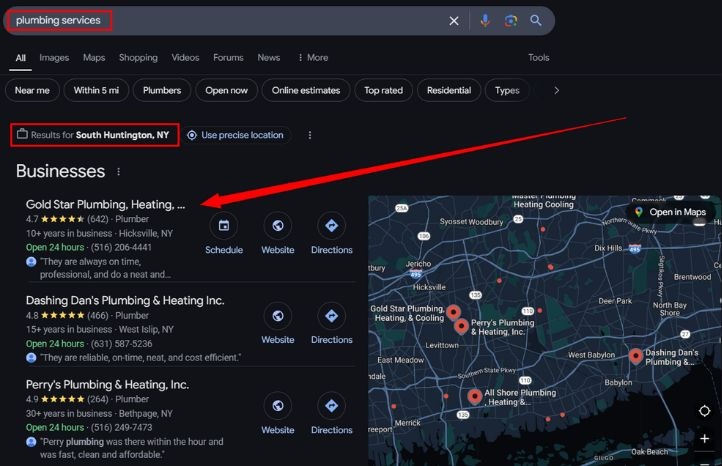
Task: Select All Shore Plumbing map pin
Action: coord(475,396)
